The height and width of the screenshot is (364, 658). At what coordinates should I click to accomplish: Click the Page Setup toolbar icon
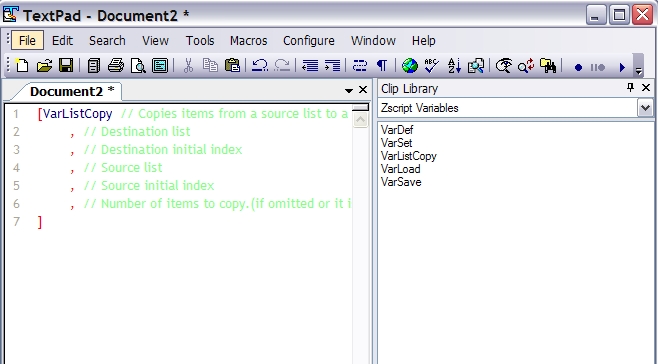click(x=160, y=66)
